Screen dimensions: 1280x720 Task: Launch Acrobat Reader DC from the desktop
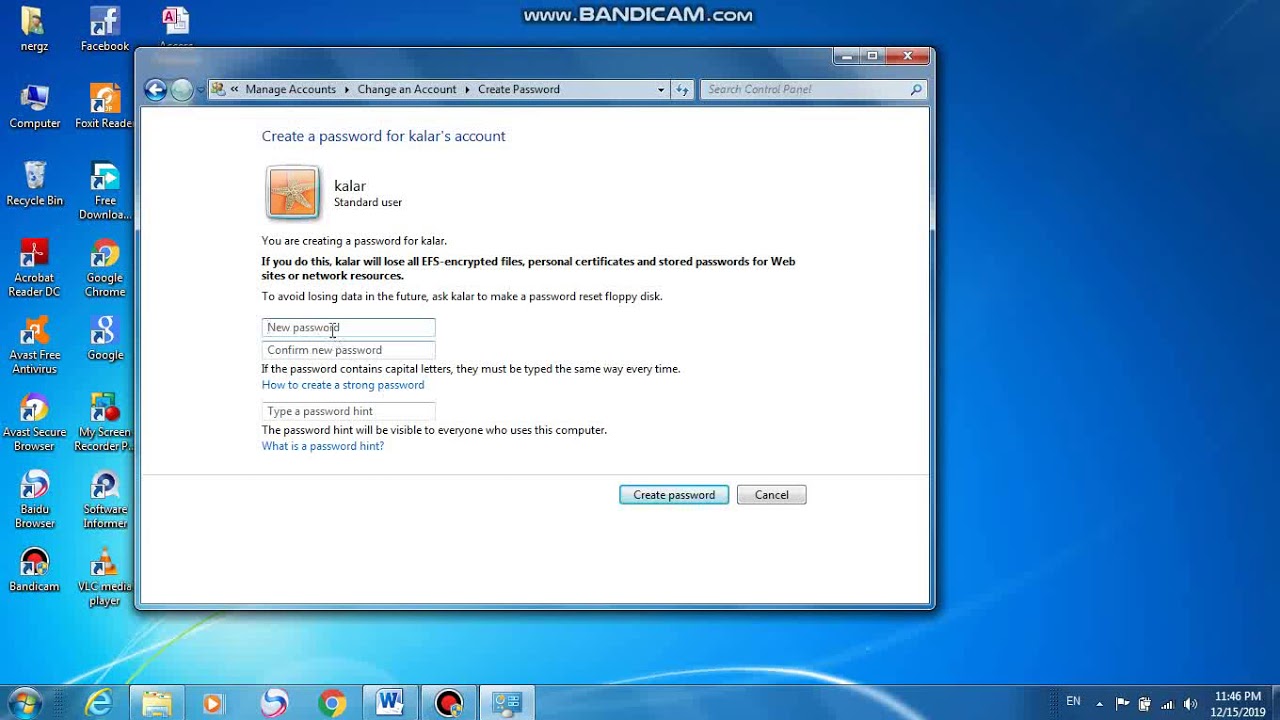tap(34, 268)
